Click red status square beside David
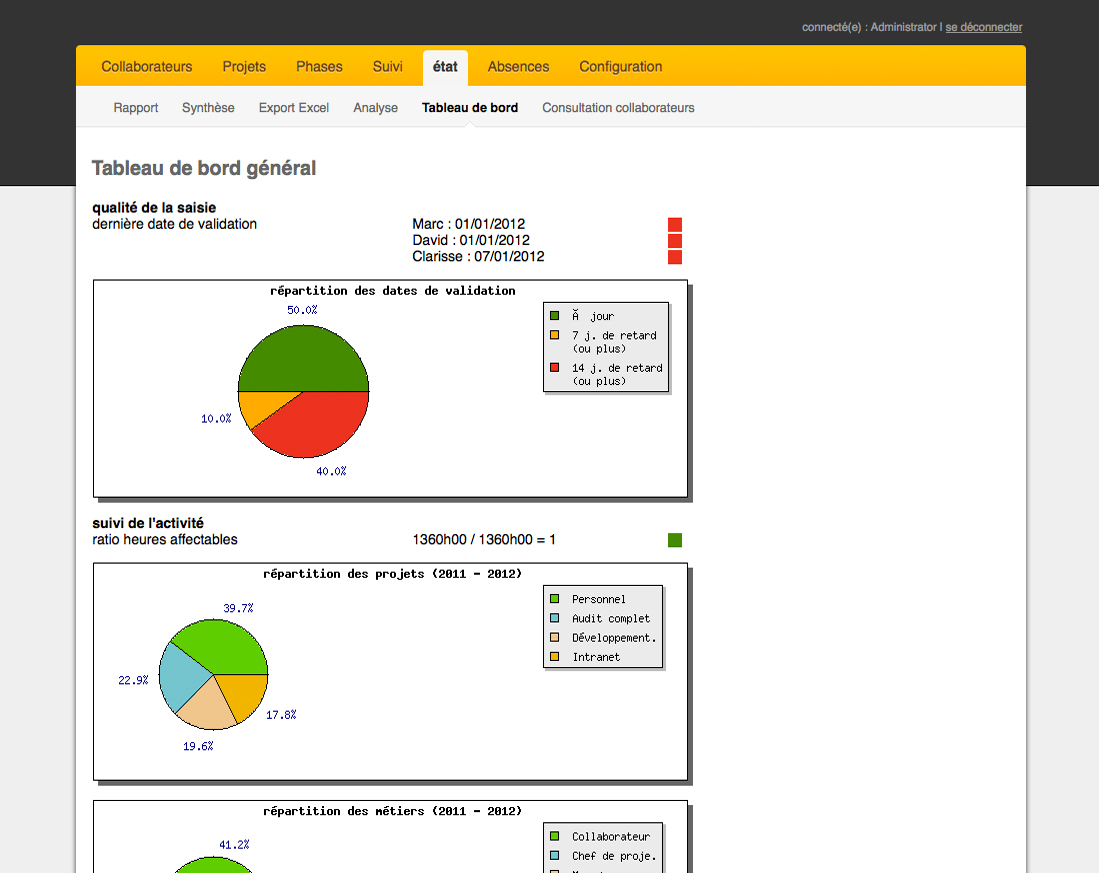Viewport: 1100px width, 874px height. click(x=675, y=241)
